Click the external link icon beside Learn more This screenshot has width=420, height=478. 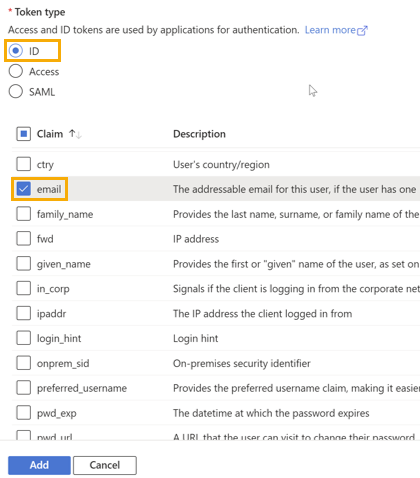(x=362, y=30)
